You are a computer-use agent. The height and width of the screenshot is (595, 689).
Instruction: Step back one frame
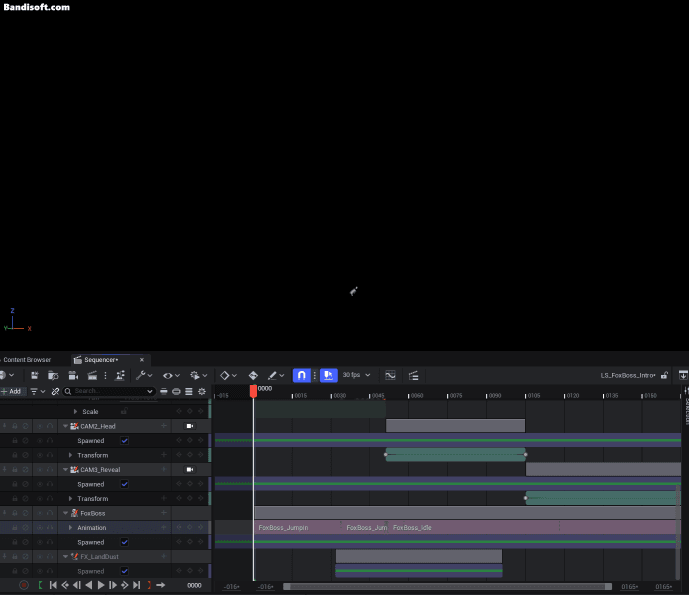[x=77, y=585]
